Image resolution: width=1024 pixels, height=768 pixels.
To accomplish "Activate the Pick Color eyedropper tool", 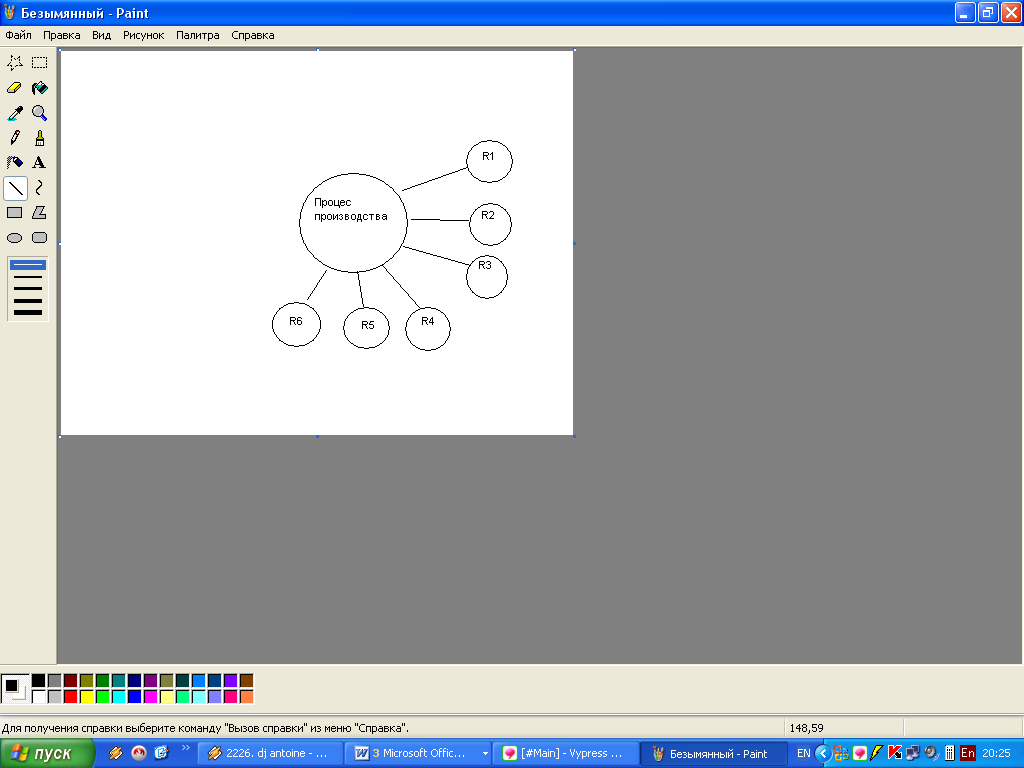I will pyautogui.click(x=15, y=113).
